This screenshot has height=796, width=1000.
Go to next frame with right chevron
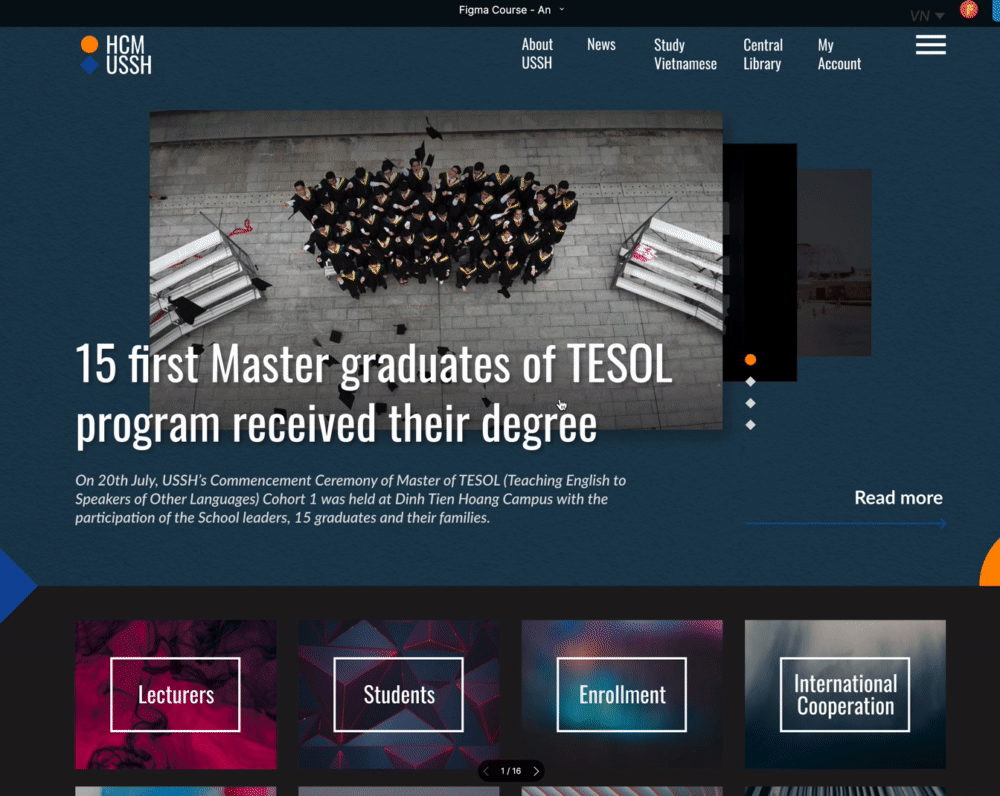[536, 771]
